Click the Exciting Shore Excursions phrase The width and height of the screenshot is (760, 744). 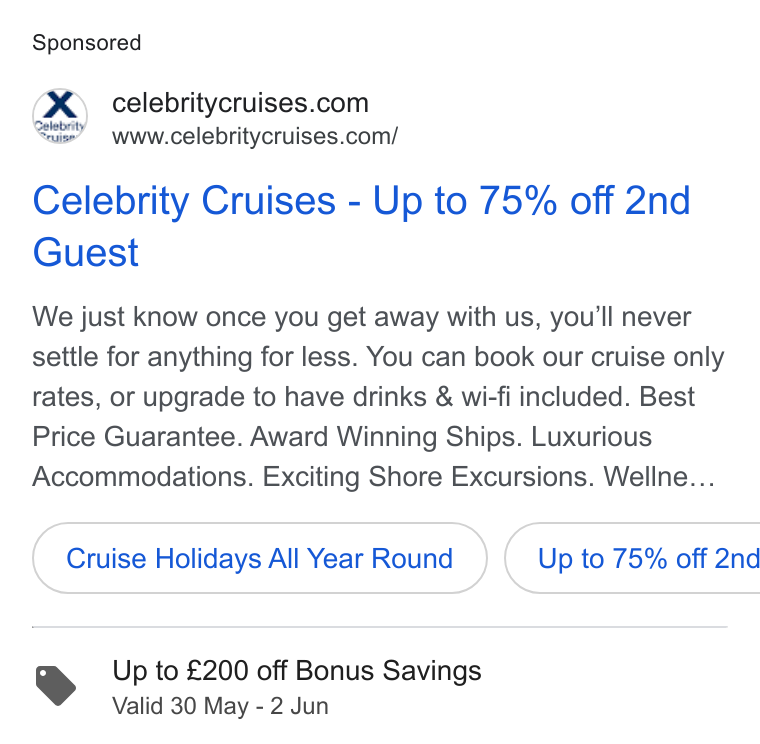428,477
